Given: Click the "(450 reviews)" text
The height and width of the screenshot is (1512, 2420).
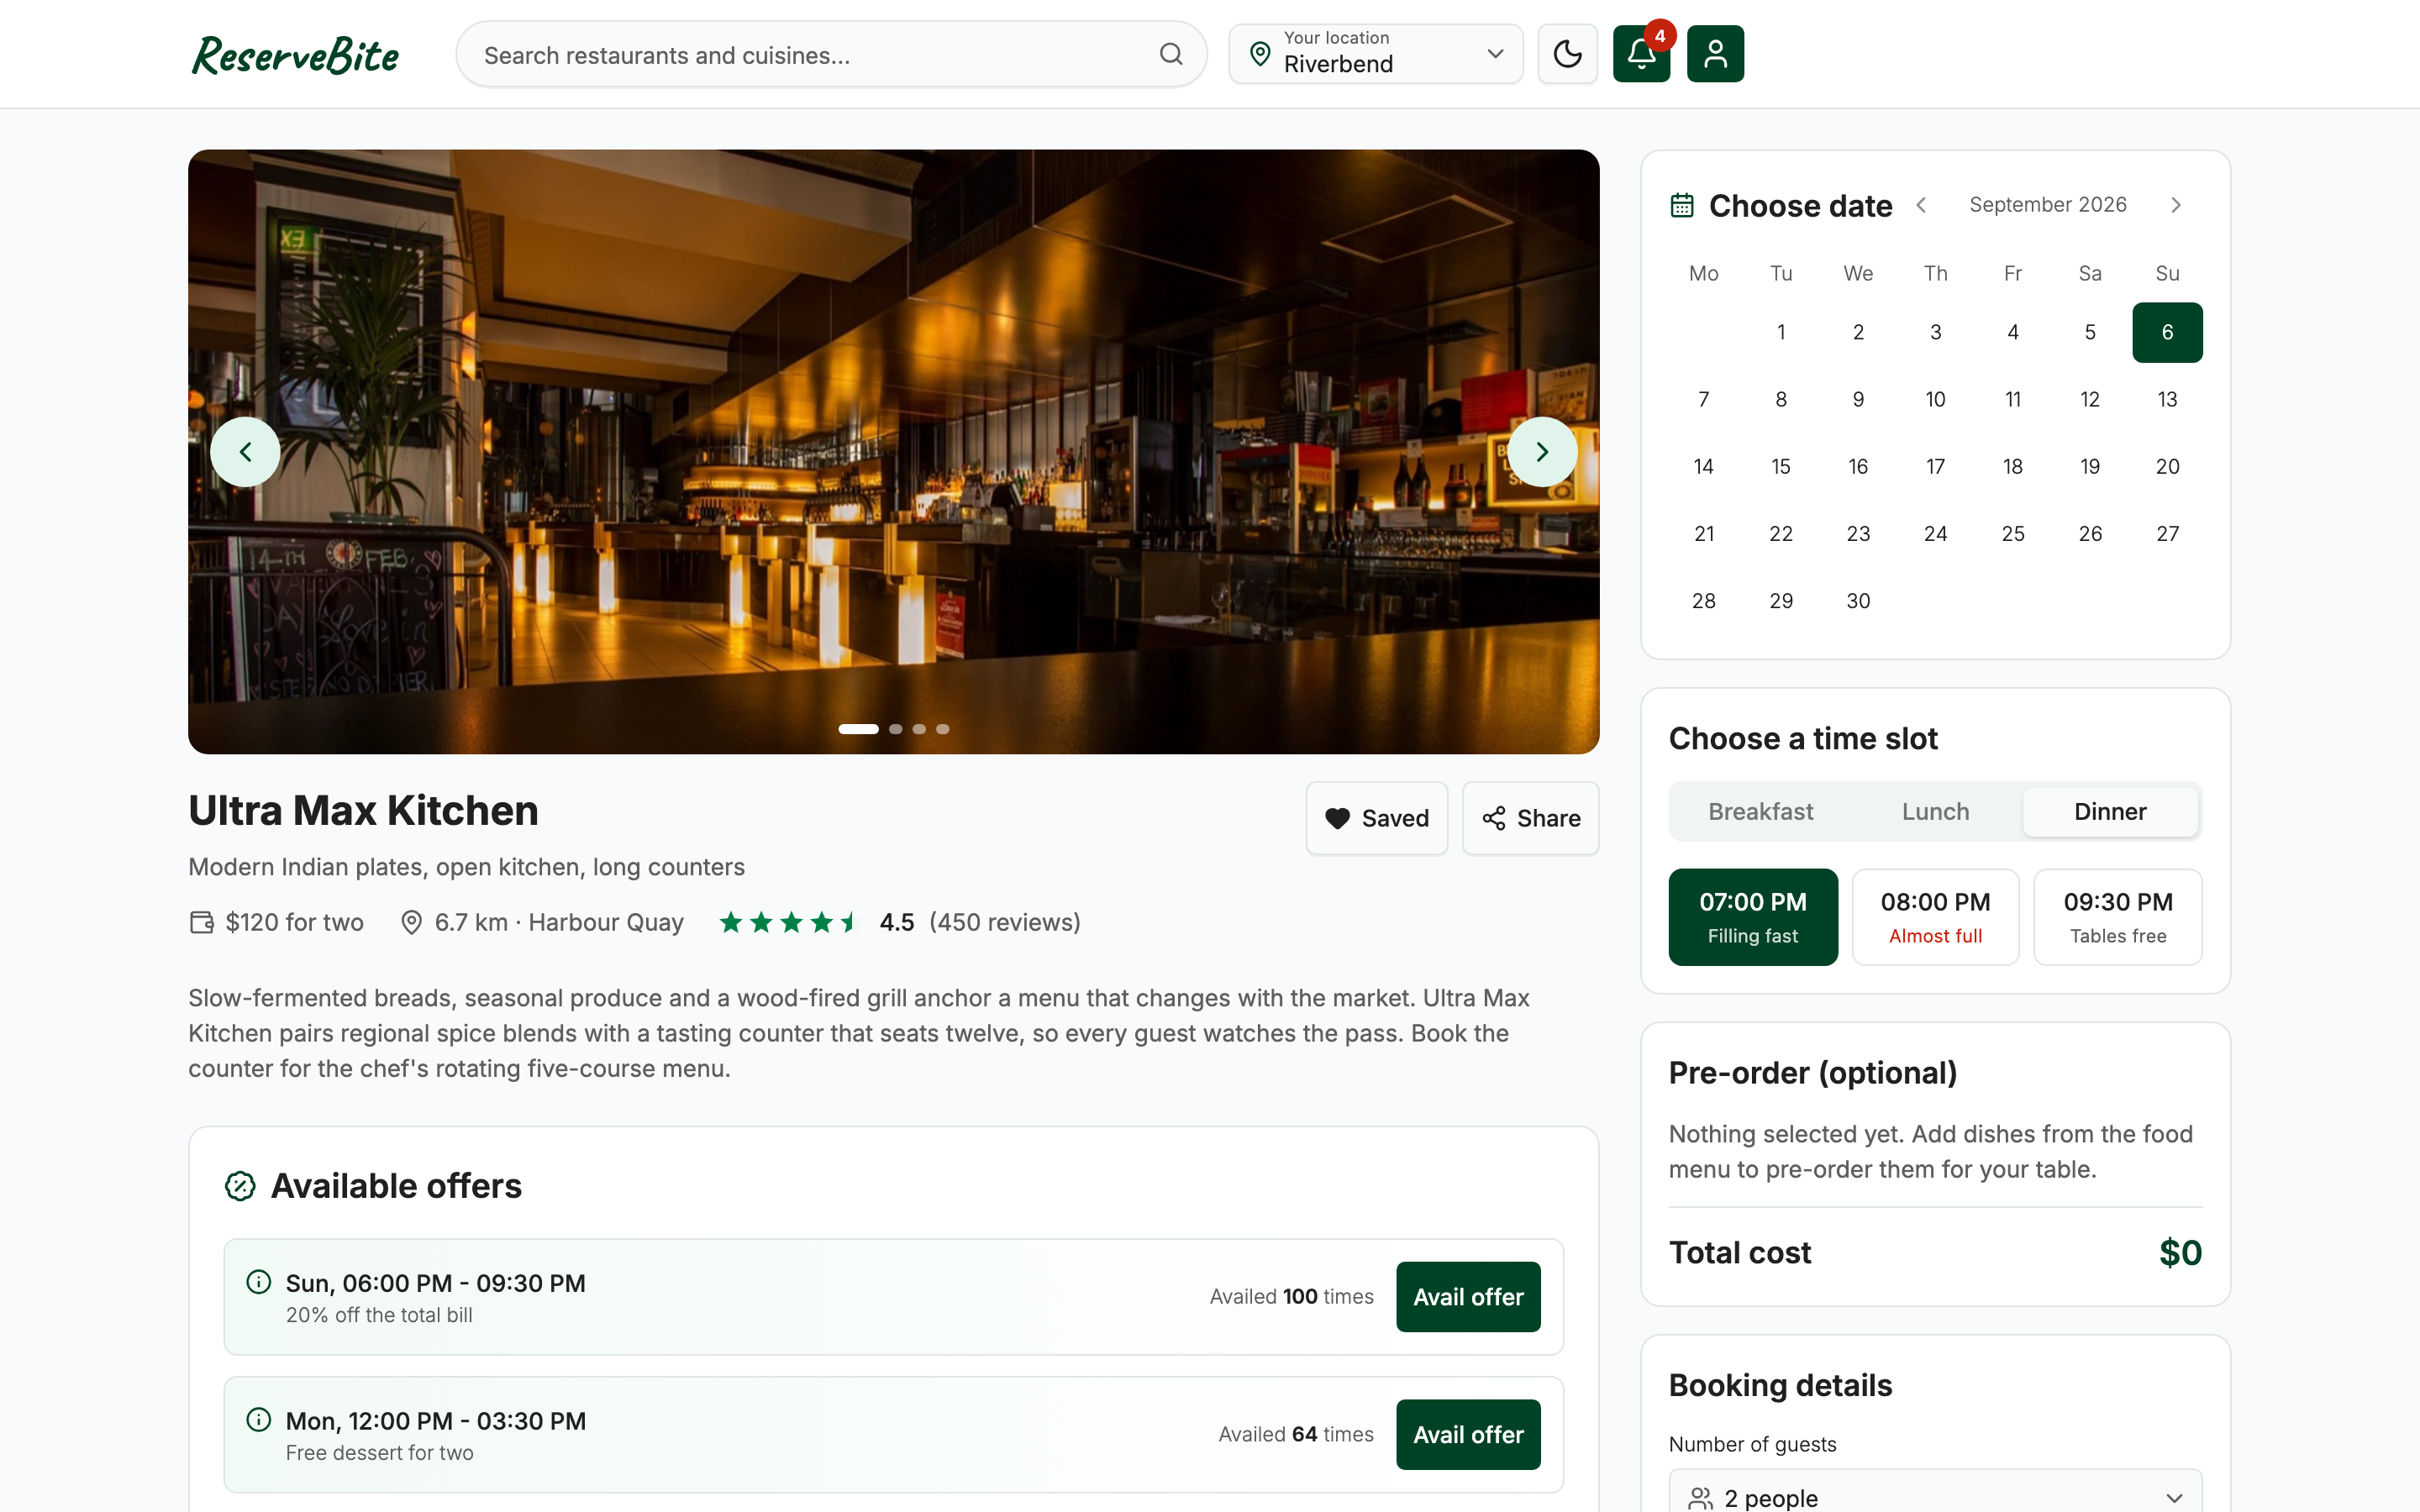Looking at the screenshot, I should [x=1005, y=922].
